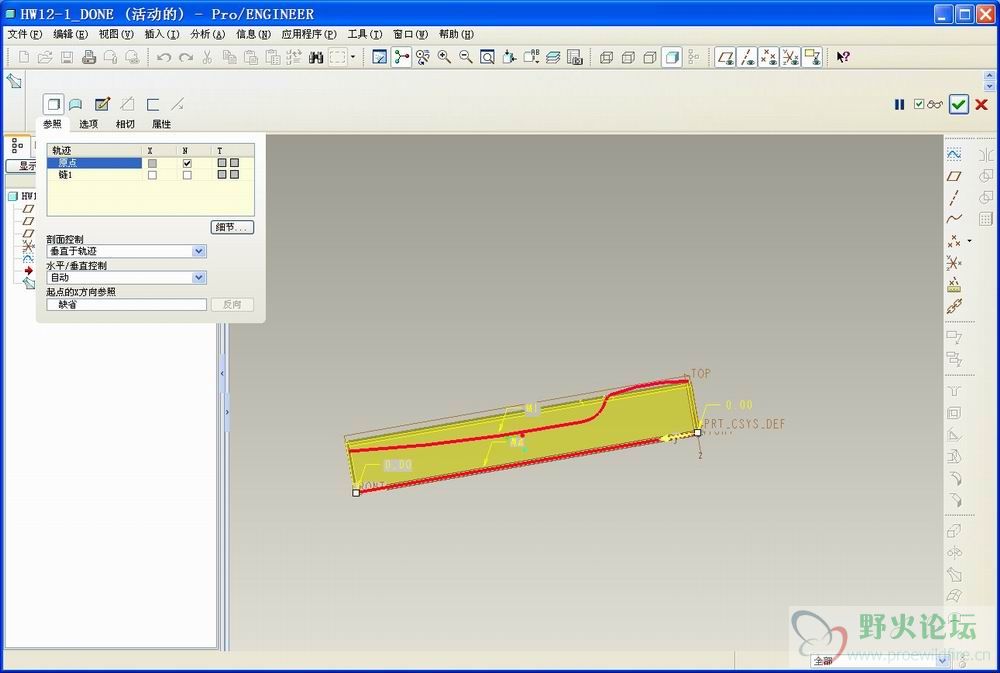Open the 剖面控制 dropdown
Image resolution: width=1000 pixels, height=673 pixels.
(199, 251)
